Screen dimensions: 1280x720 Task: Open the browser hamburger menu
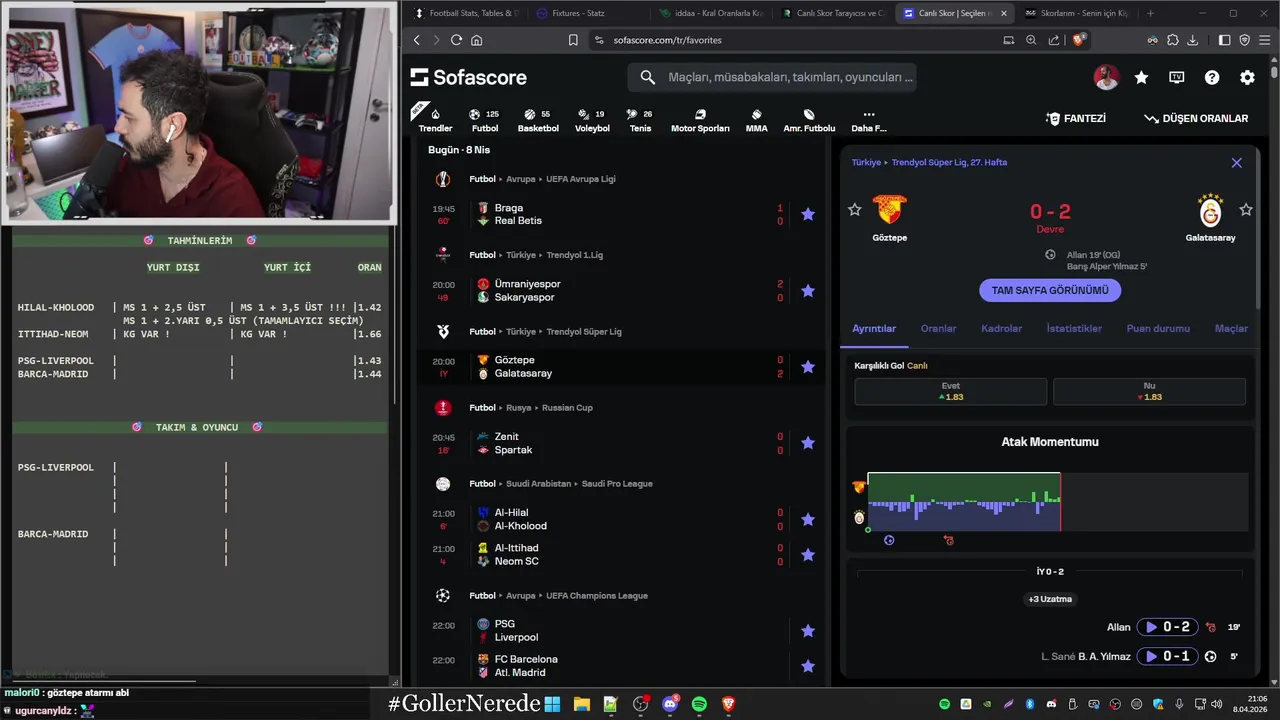point(1265,40)
